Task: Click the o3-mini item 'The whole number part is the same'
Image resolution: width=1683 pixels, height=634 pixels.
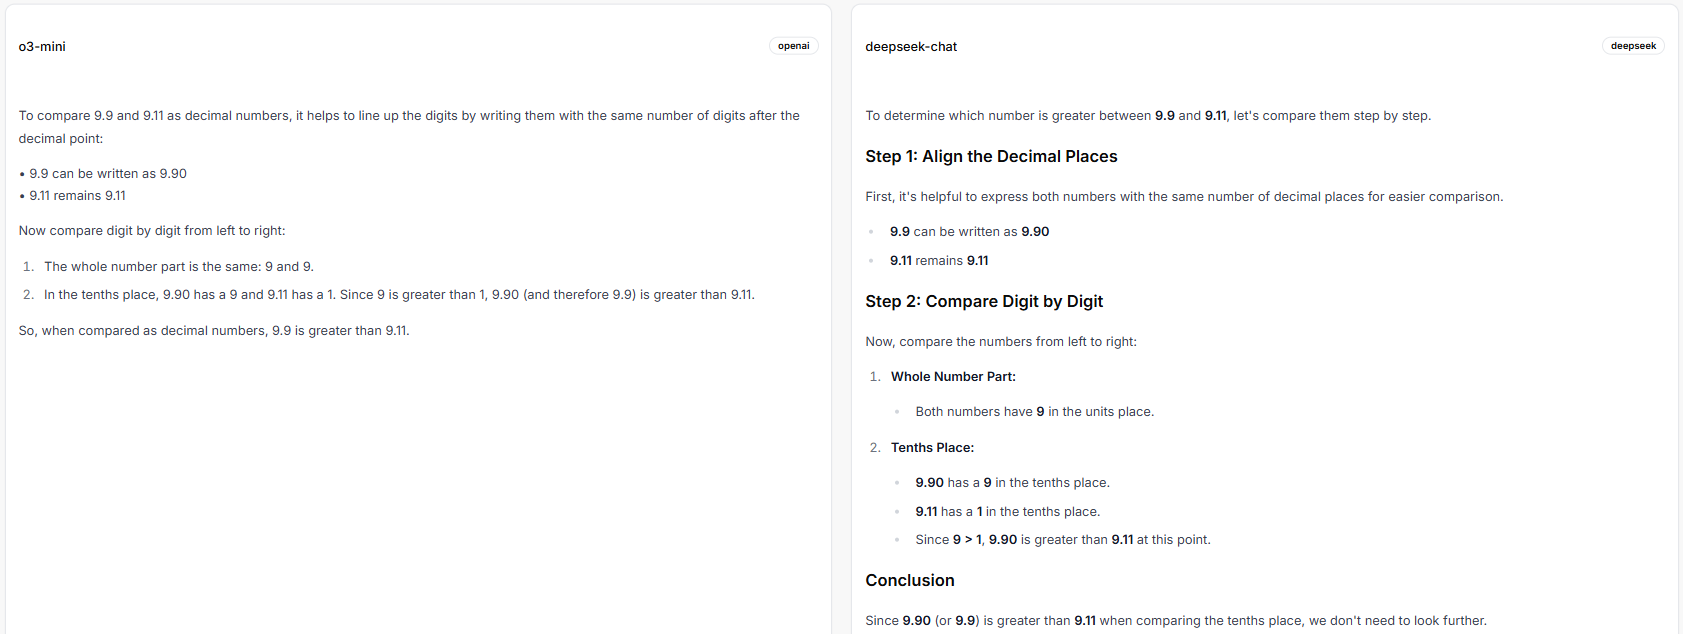Action: tap(179, 267)
